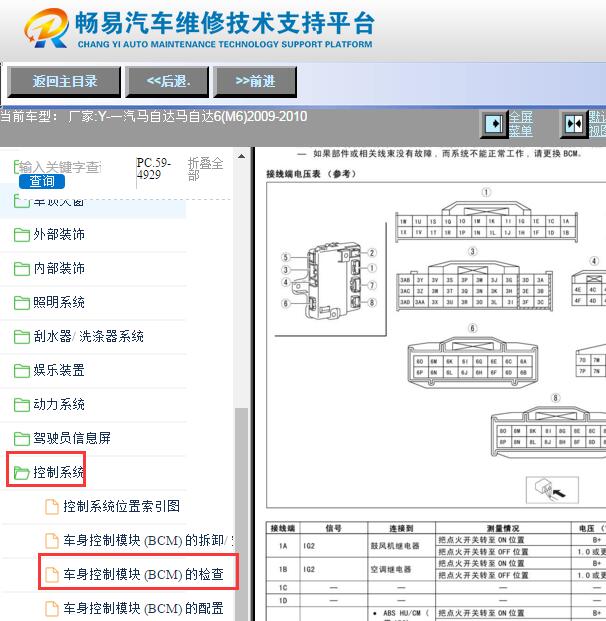Click terminal 1A table cell
Viewport: 606px width, 621px height.
click(x=283, y=546)
